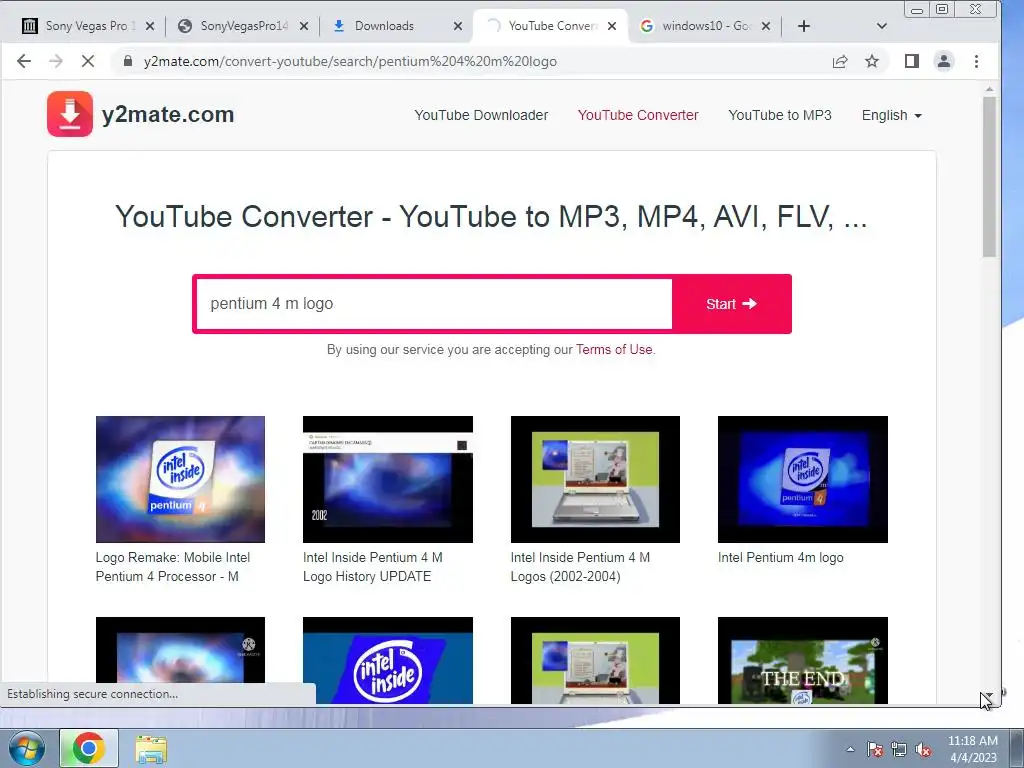Click title Intel Inside Pentium 4 M Logo History UPDATE
The image size is (1024, 768).
pos(373,567)
